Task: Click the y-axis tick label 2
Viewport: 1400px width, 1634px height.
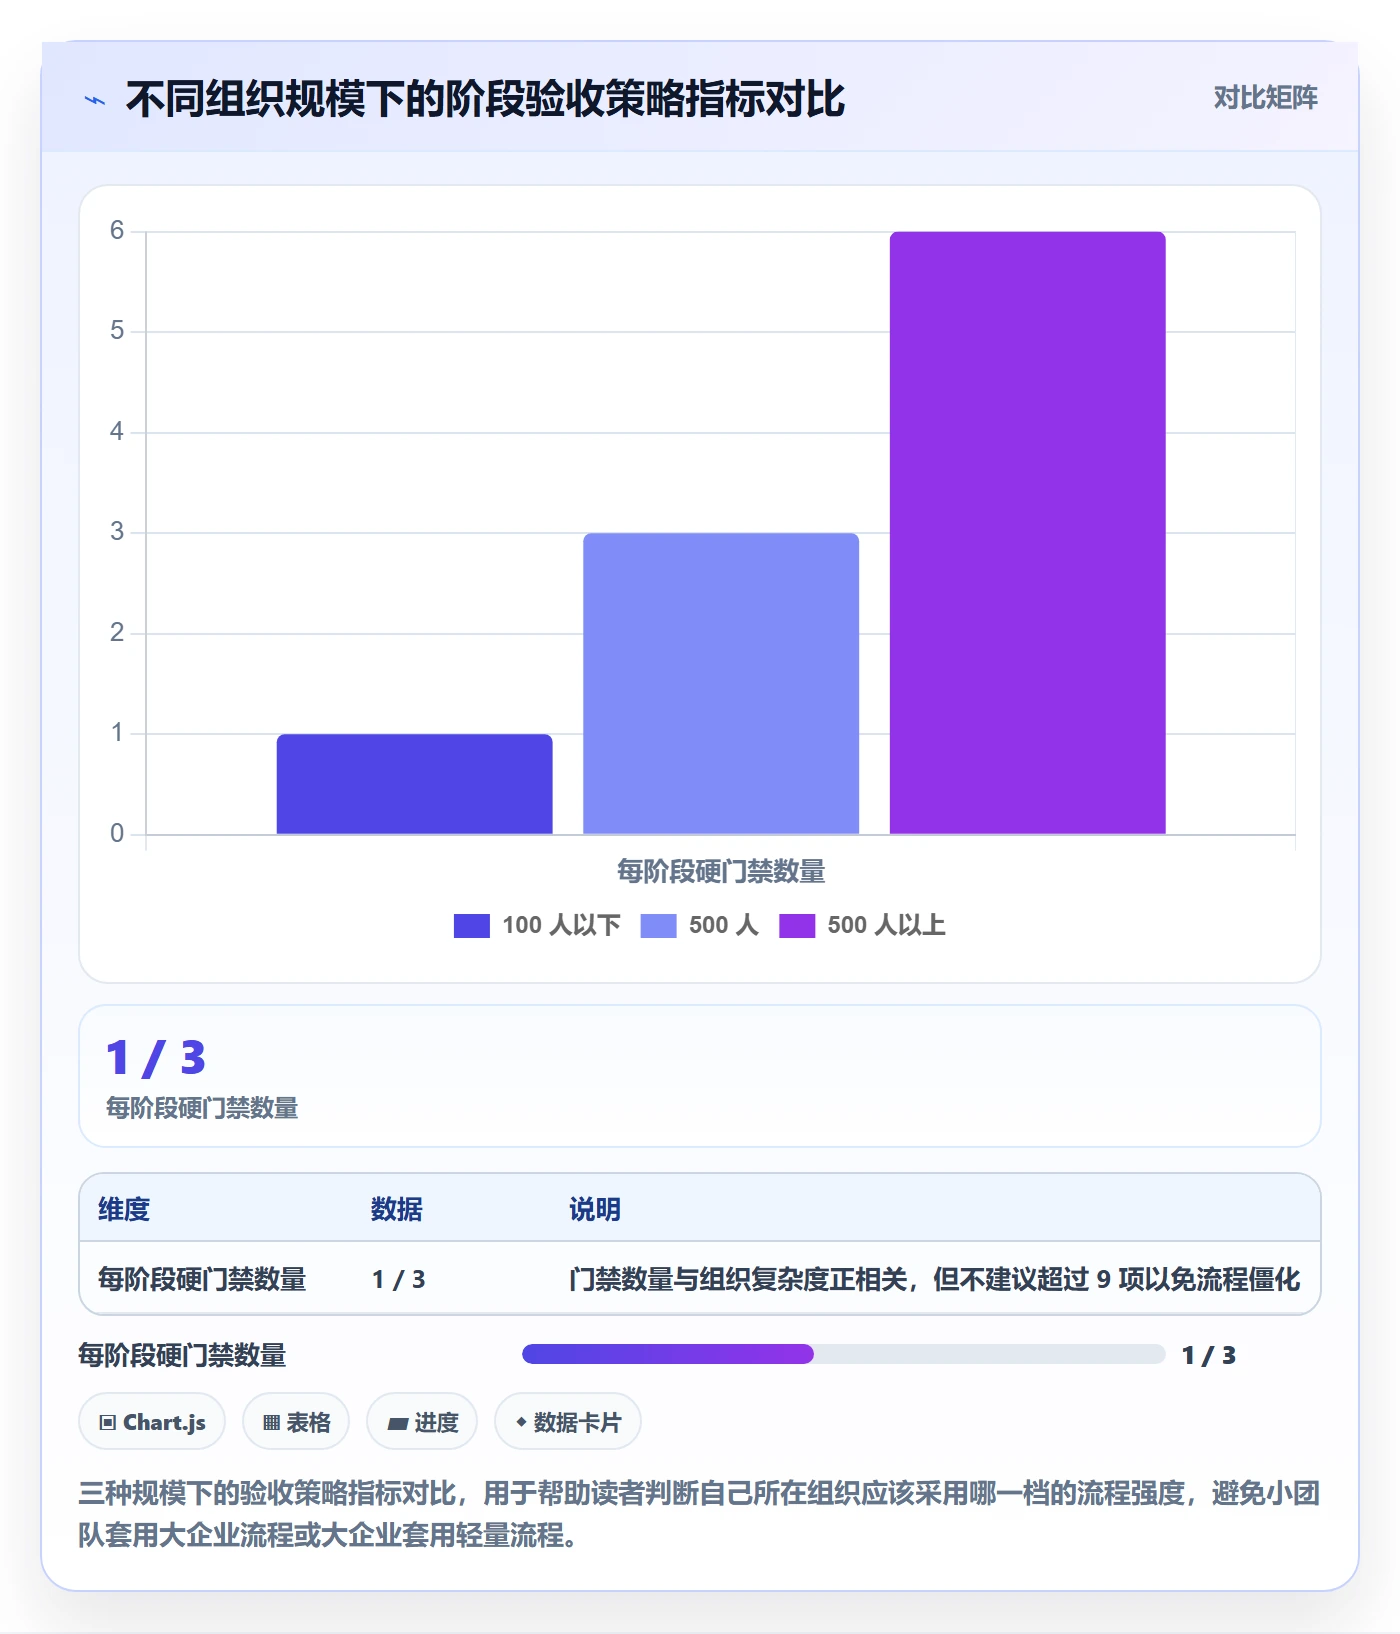Action: pyautogui.click(x=117, y=633)
